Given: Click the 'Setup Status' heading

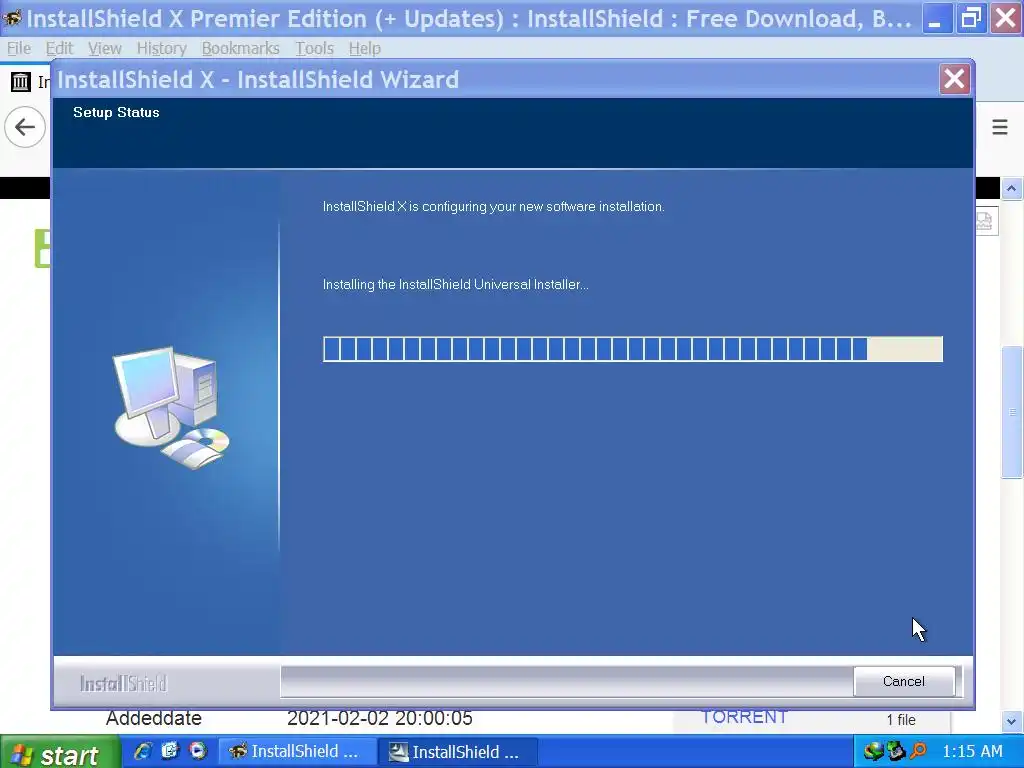Looking at the screenshot, I should (116, 112).
